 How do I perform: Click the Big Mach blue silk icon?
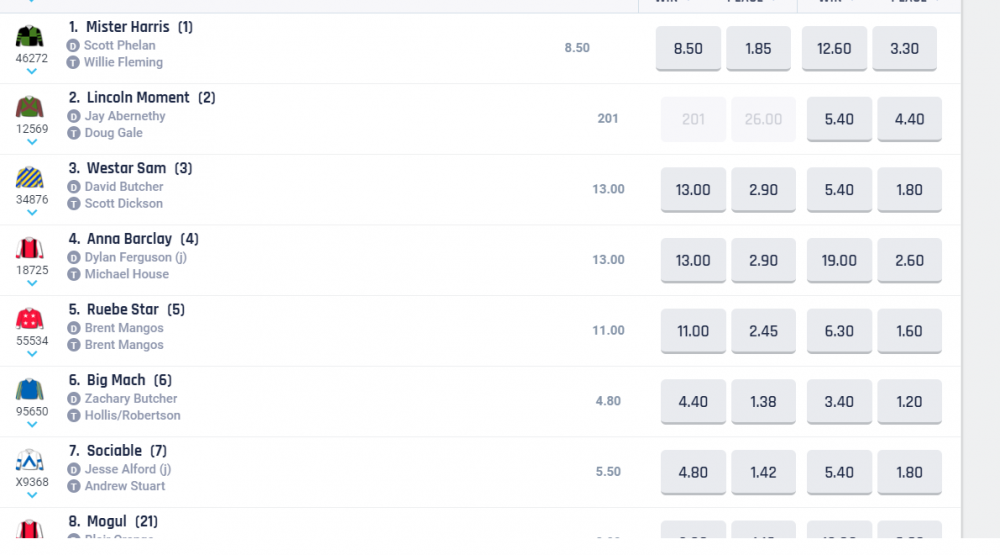pyautogui.click(x=31, y=390)
